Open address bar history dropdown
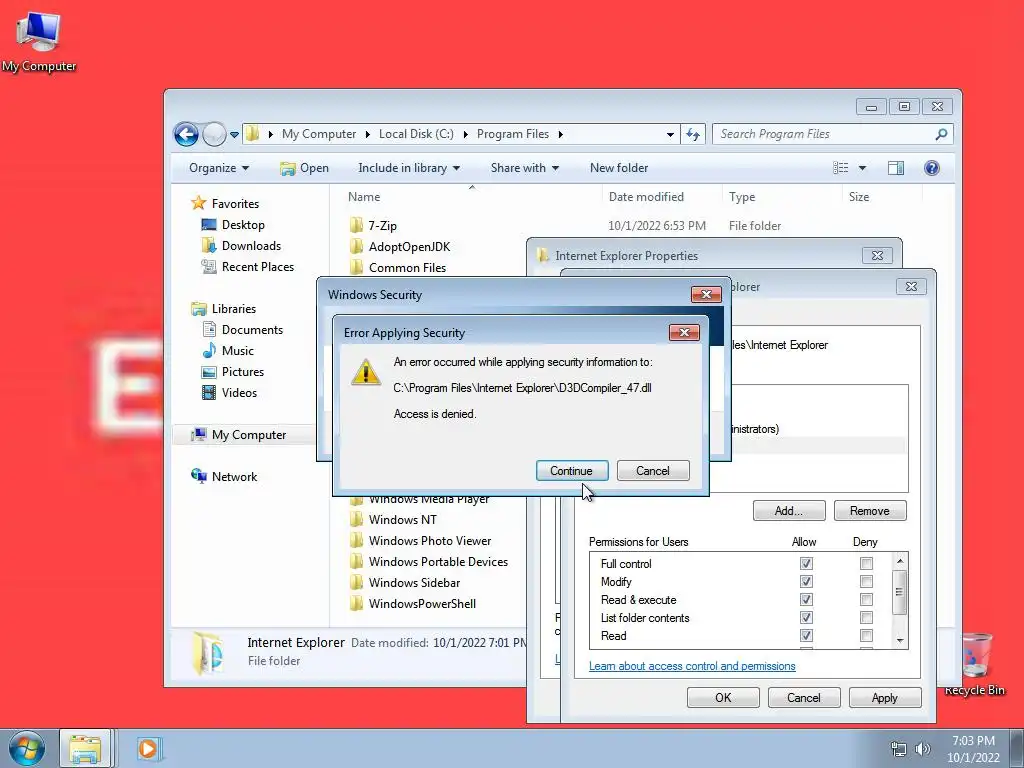 tap(670, 135)
